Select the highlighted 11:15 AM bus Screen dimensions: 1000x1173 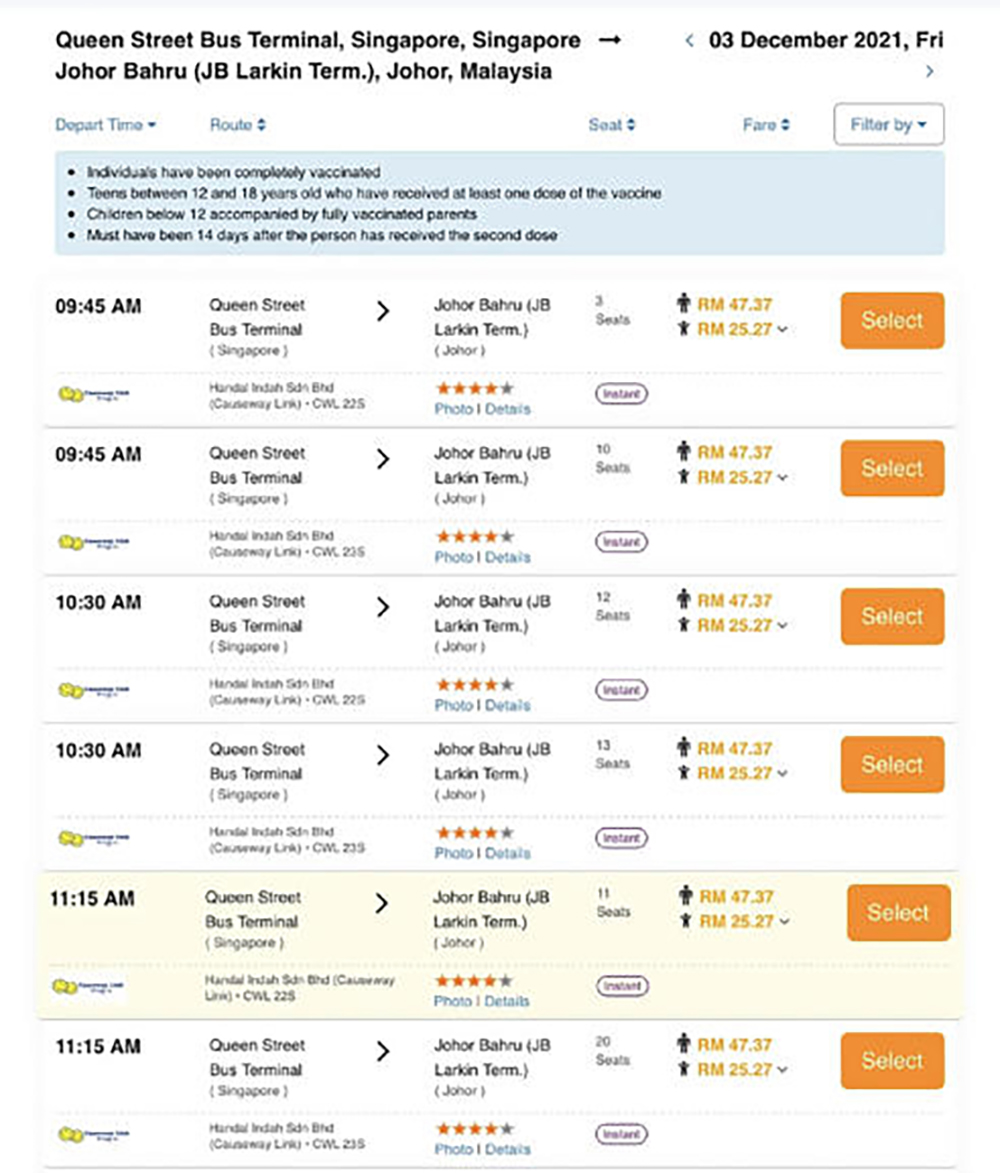pos(898,913)
